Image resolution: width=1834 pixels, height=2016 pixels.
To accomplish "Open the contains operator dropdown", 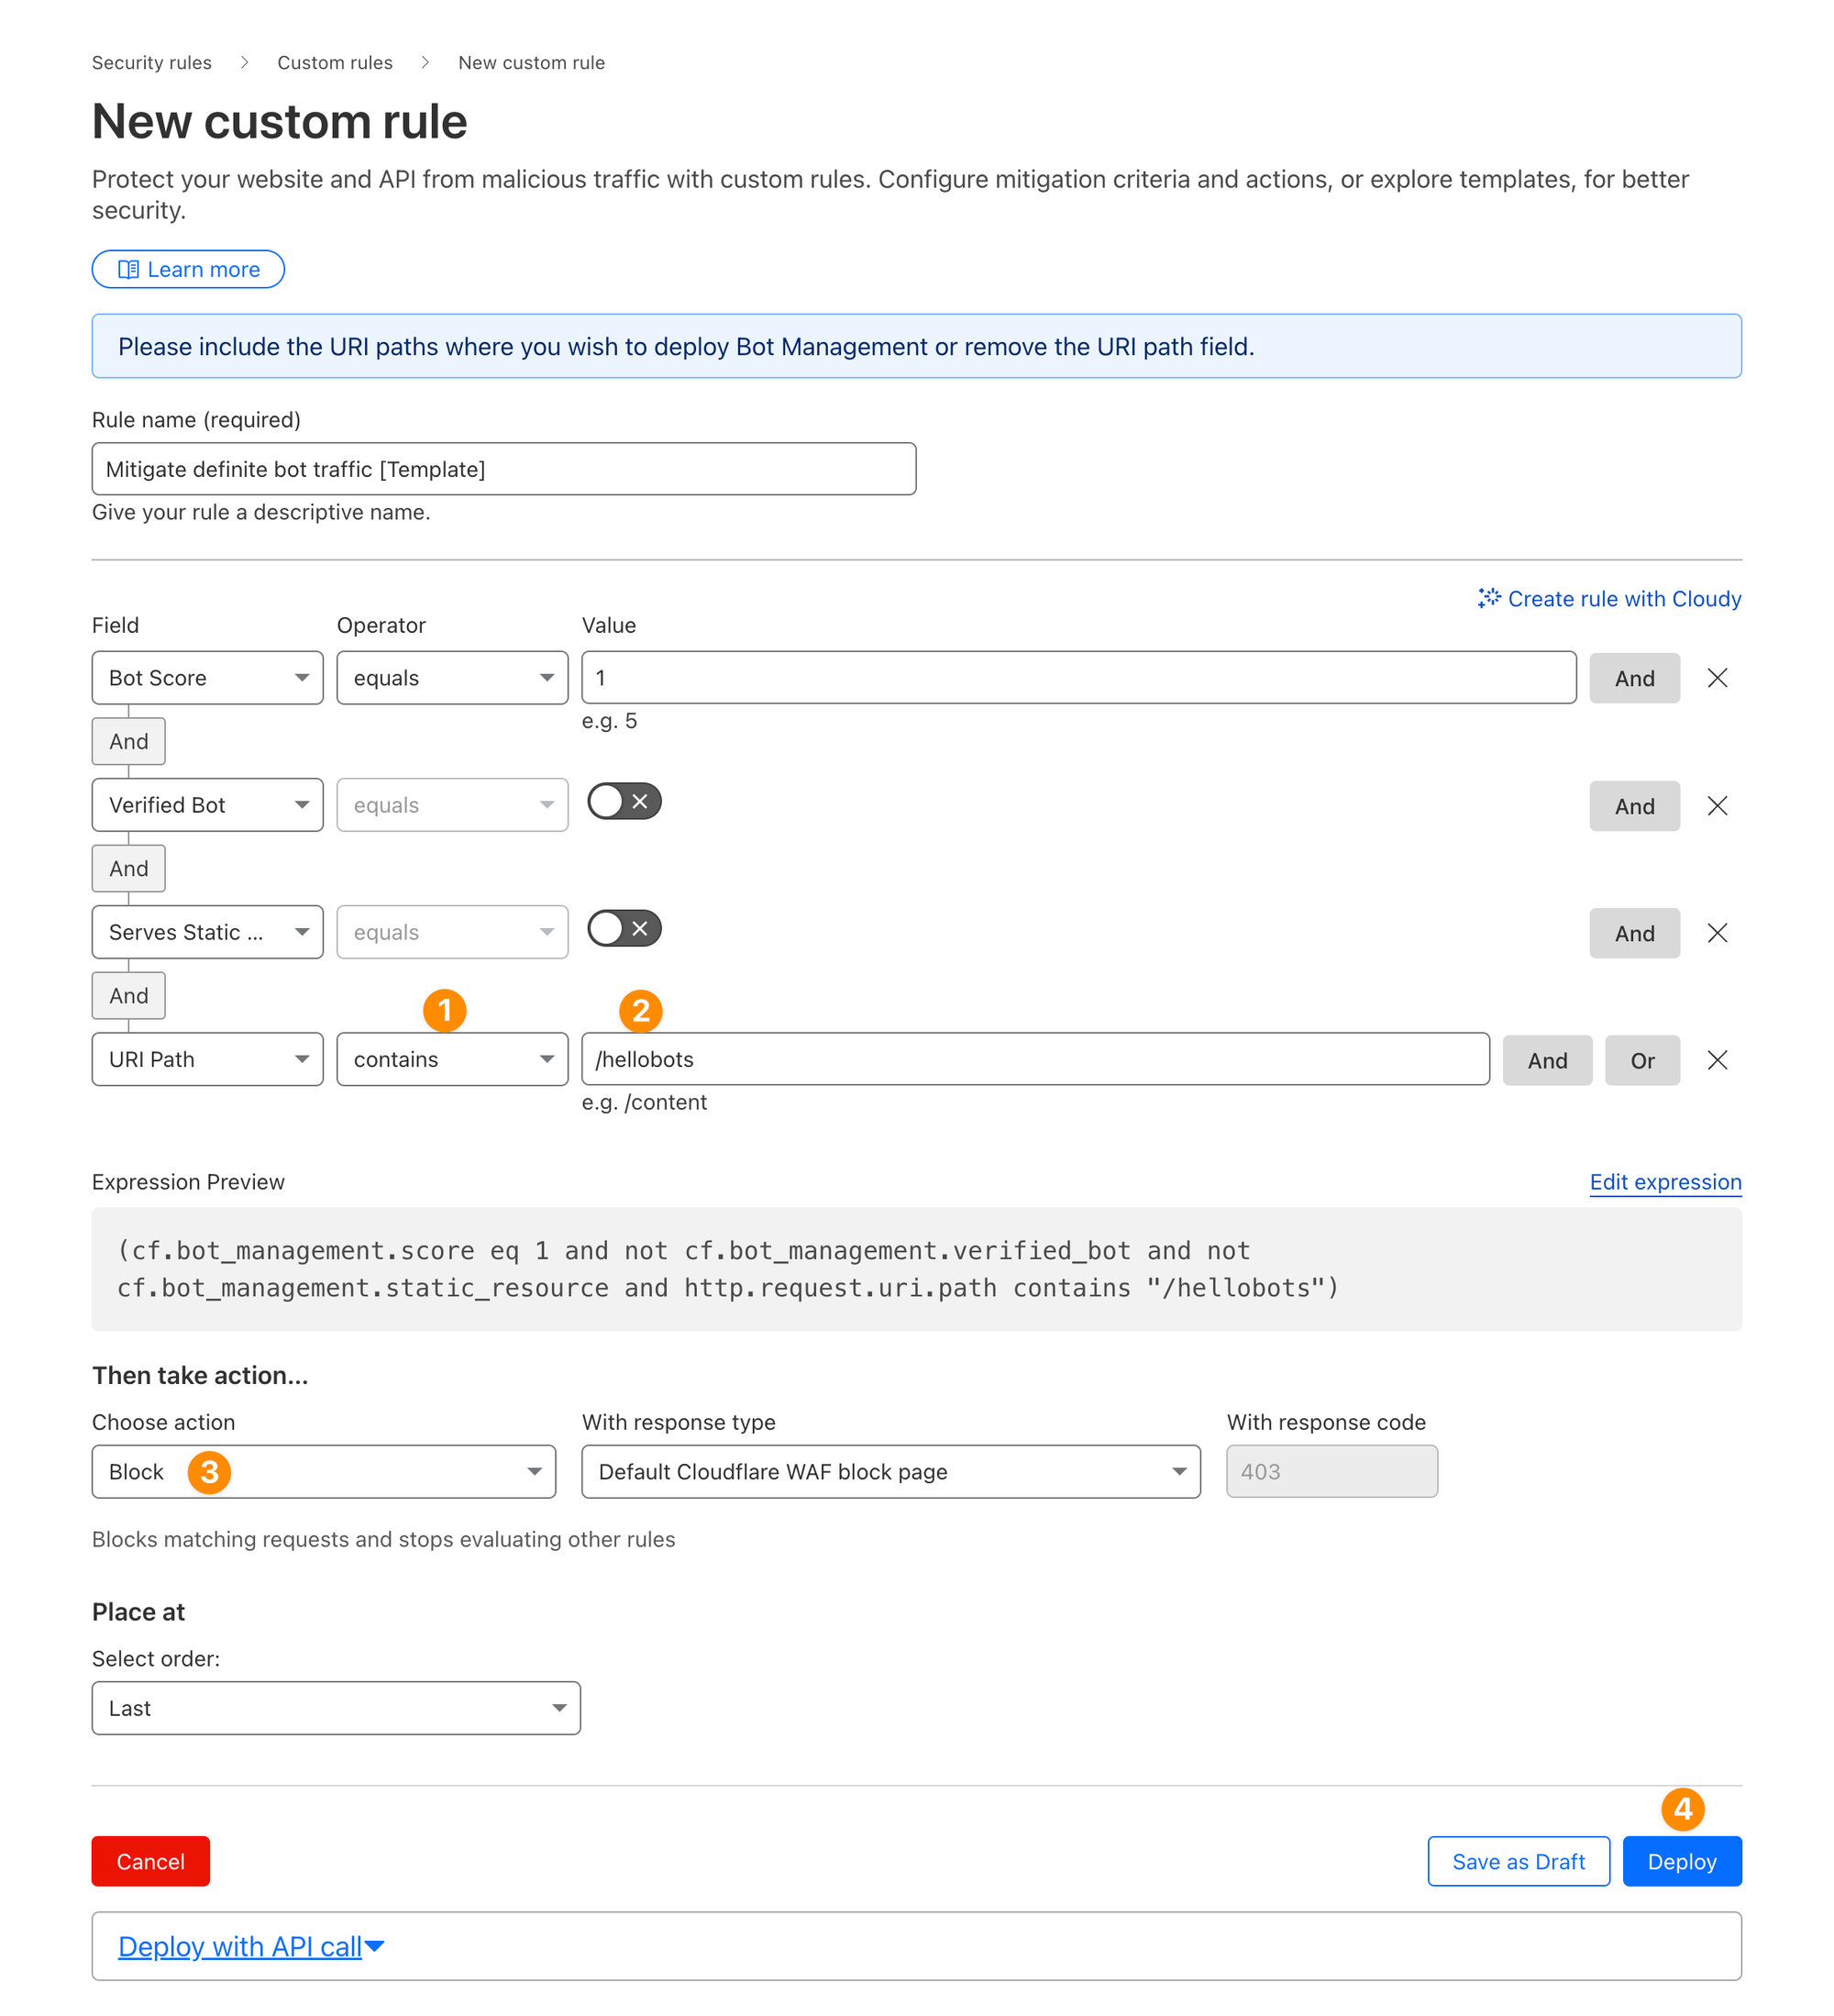I will click(452, 1060).
